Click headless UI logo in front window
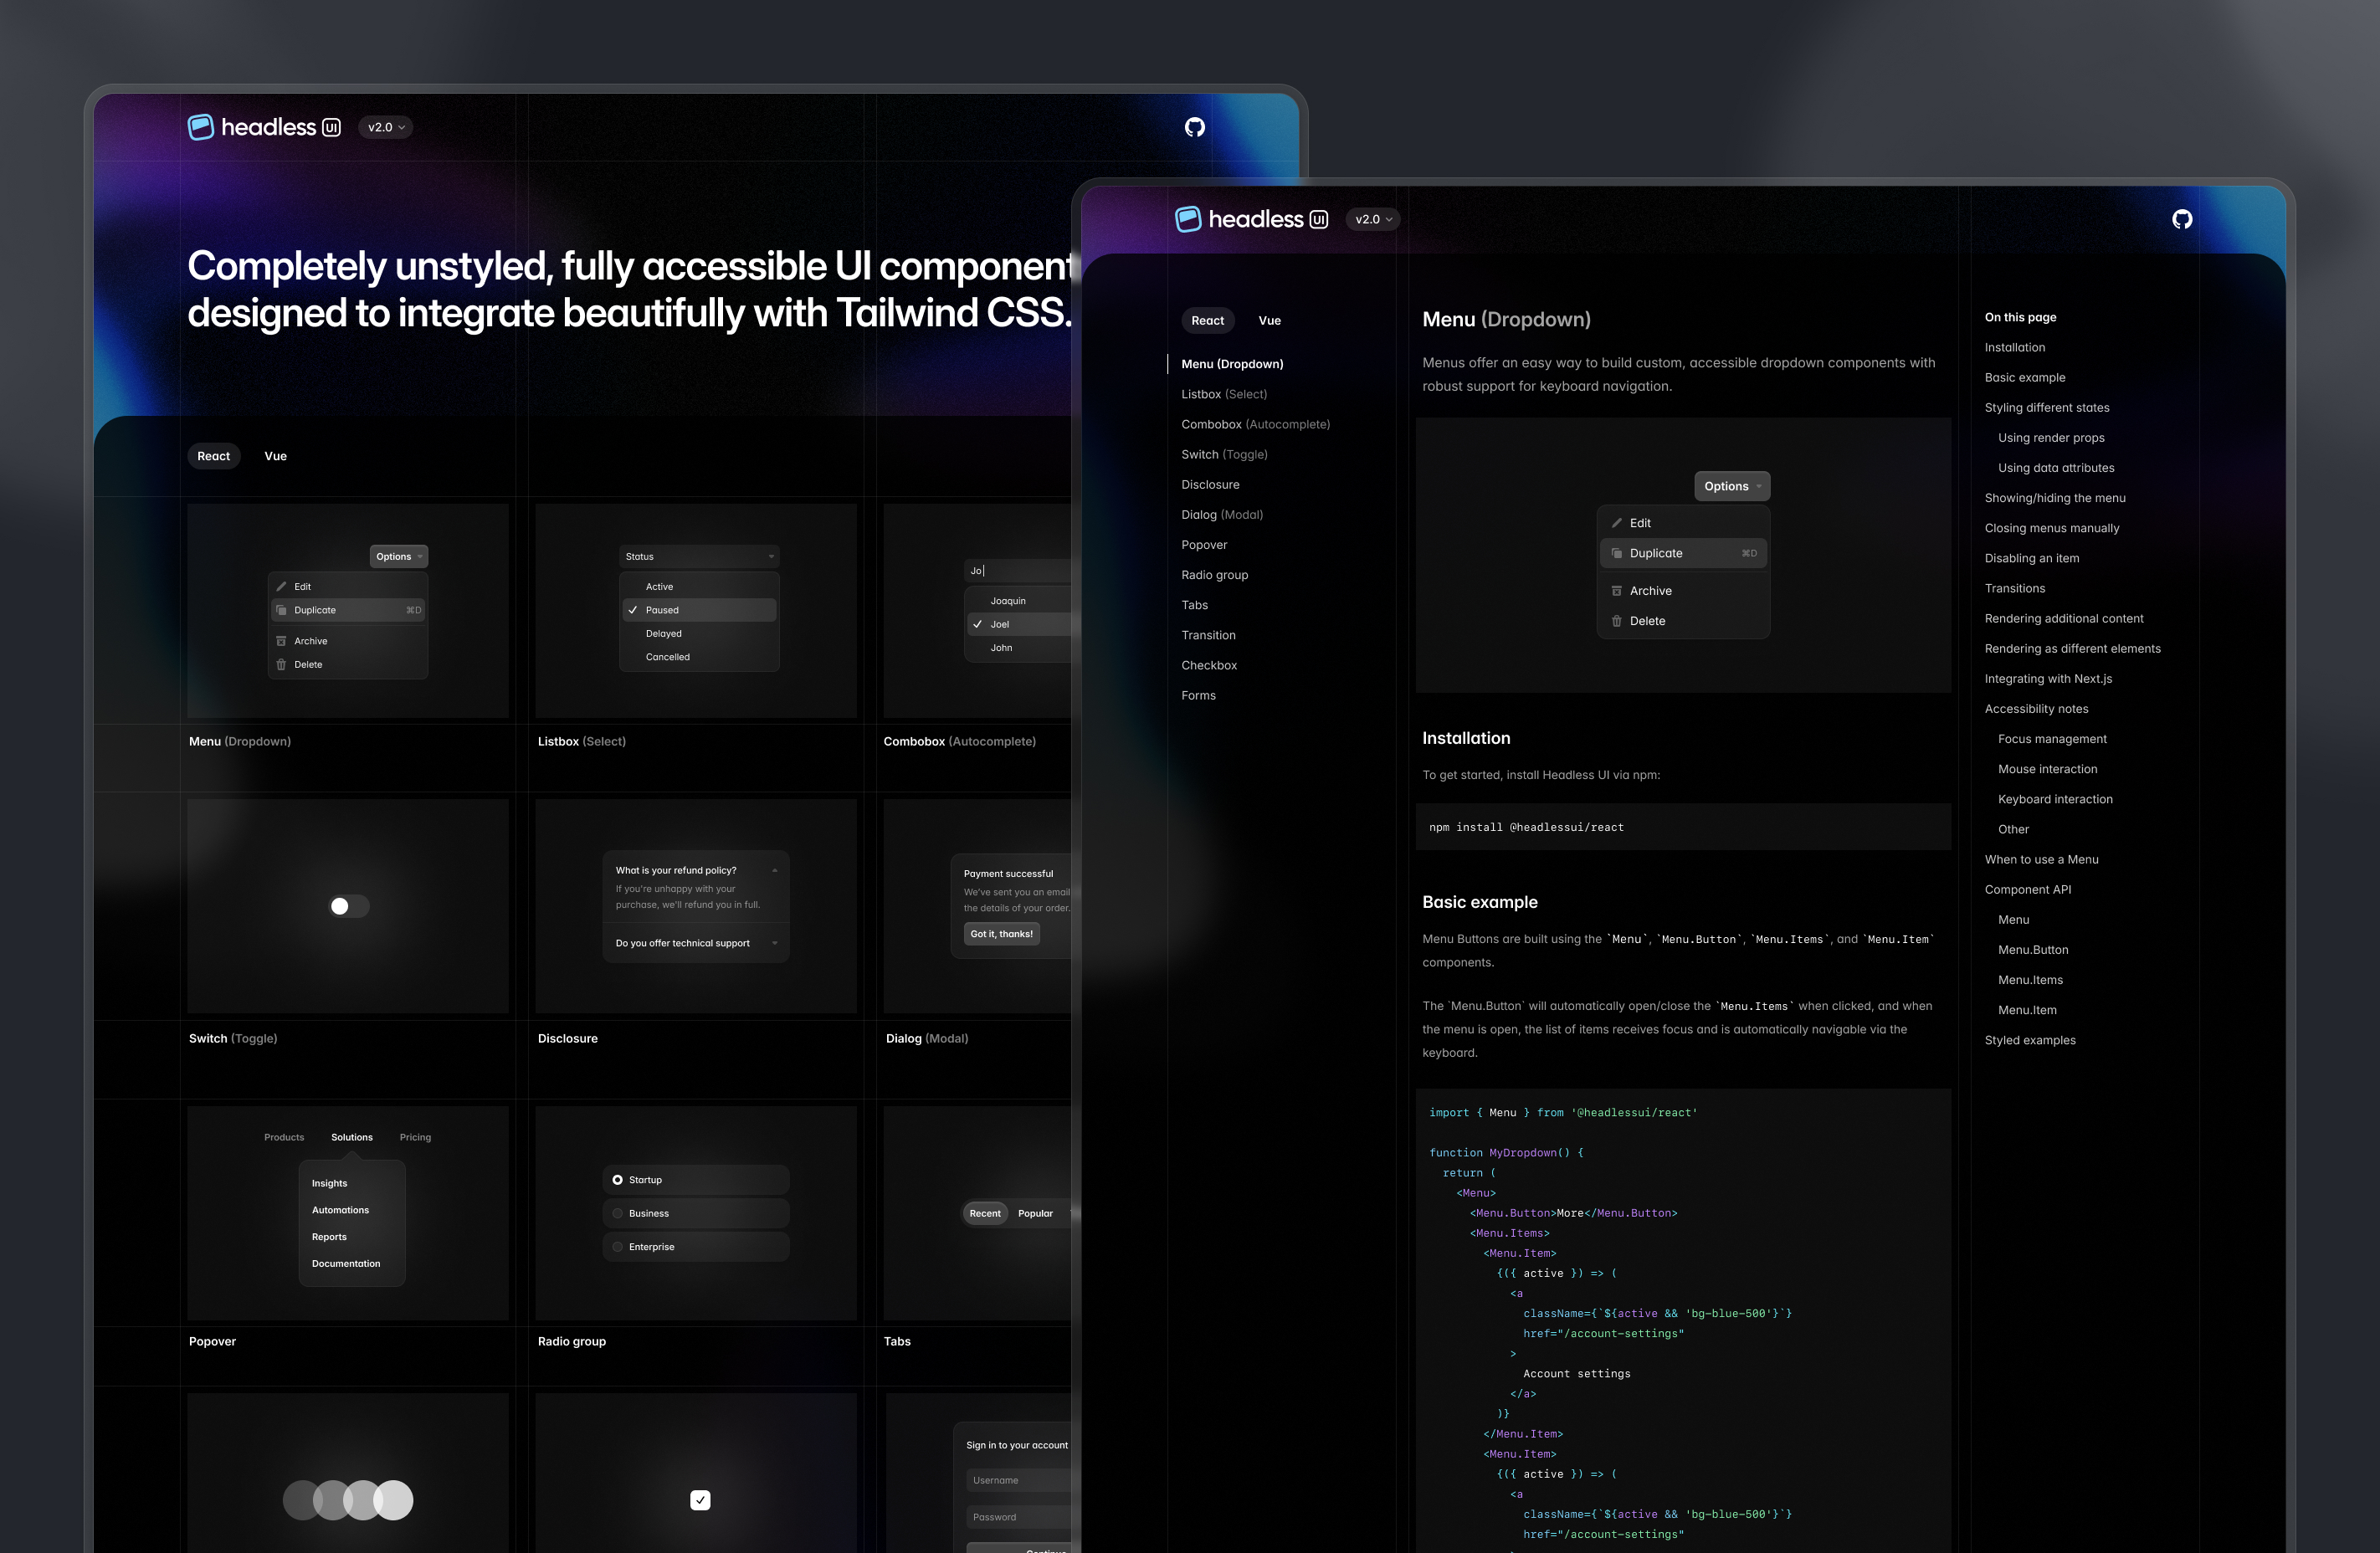This screenshot has width=2380, height=1553. (x=1252, y=219)
